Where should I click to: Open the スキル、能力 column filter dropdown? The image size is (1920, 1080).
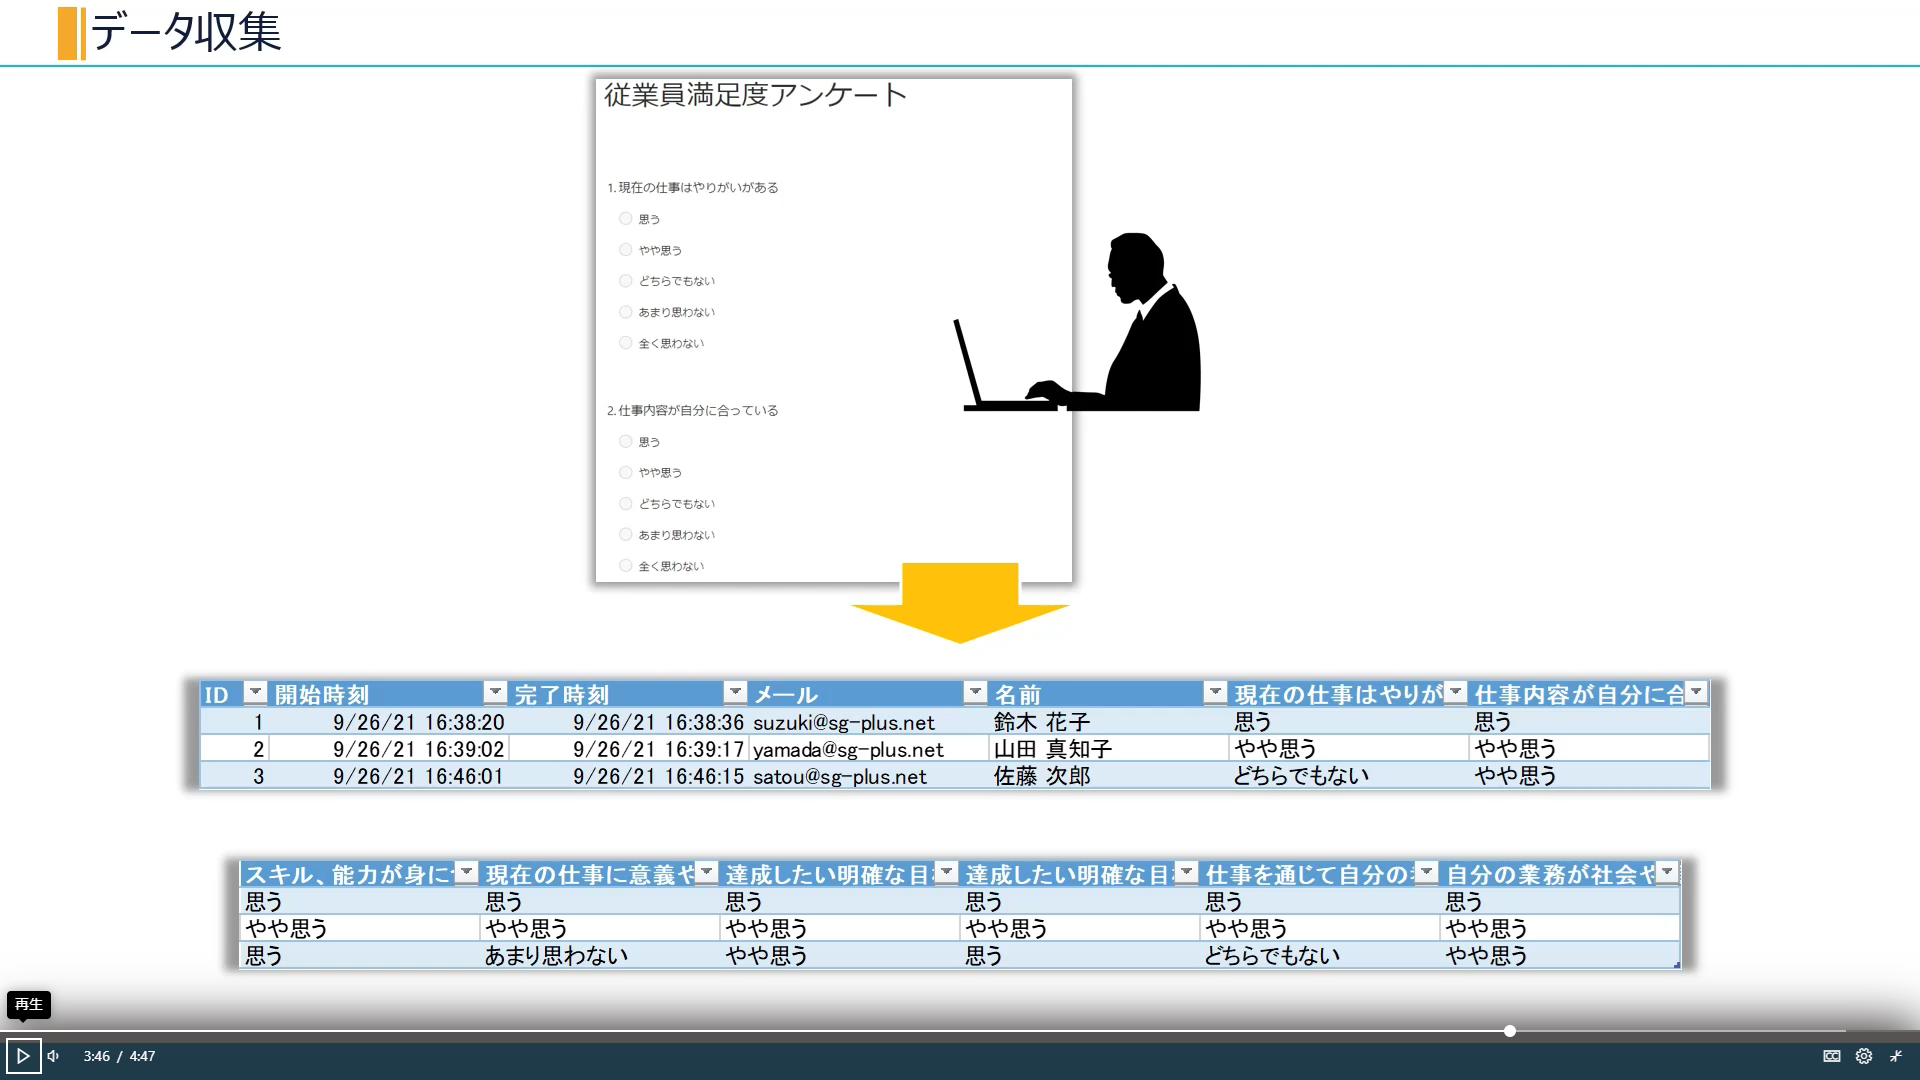[x=466, y=872]
